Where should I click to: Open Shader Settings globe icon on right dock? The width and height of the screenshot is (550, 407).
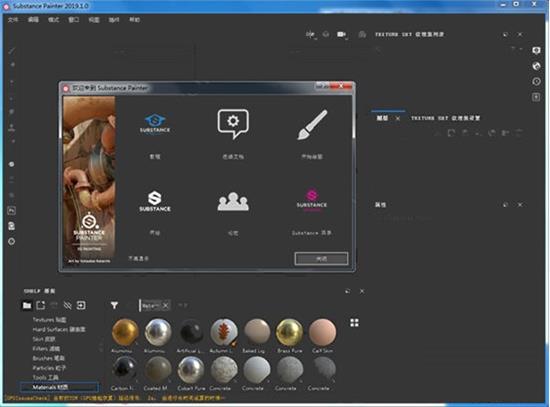pyautogui.click(x=536, y=66)
